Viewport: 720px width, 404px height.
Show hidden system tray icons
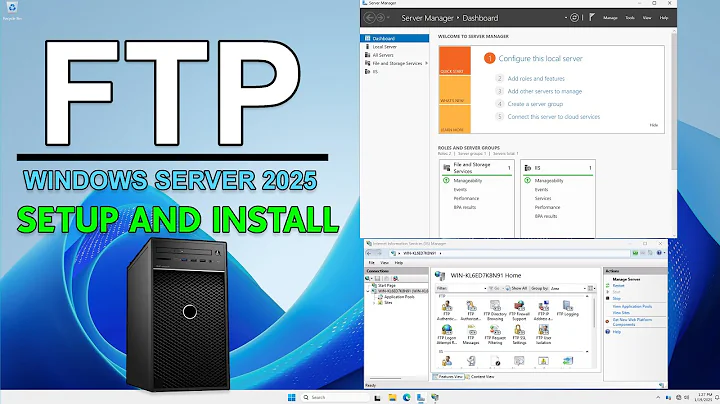click(x=658, y=398)
